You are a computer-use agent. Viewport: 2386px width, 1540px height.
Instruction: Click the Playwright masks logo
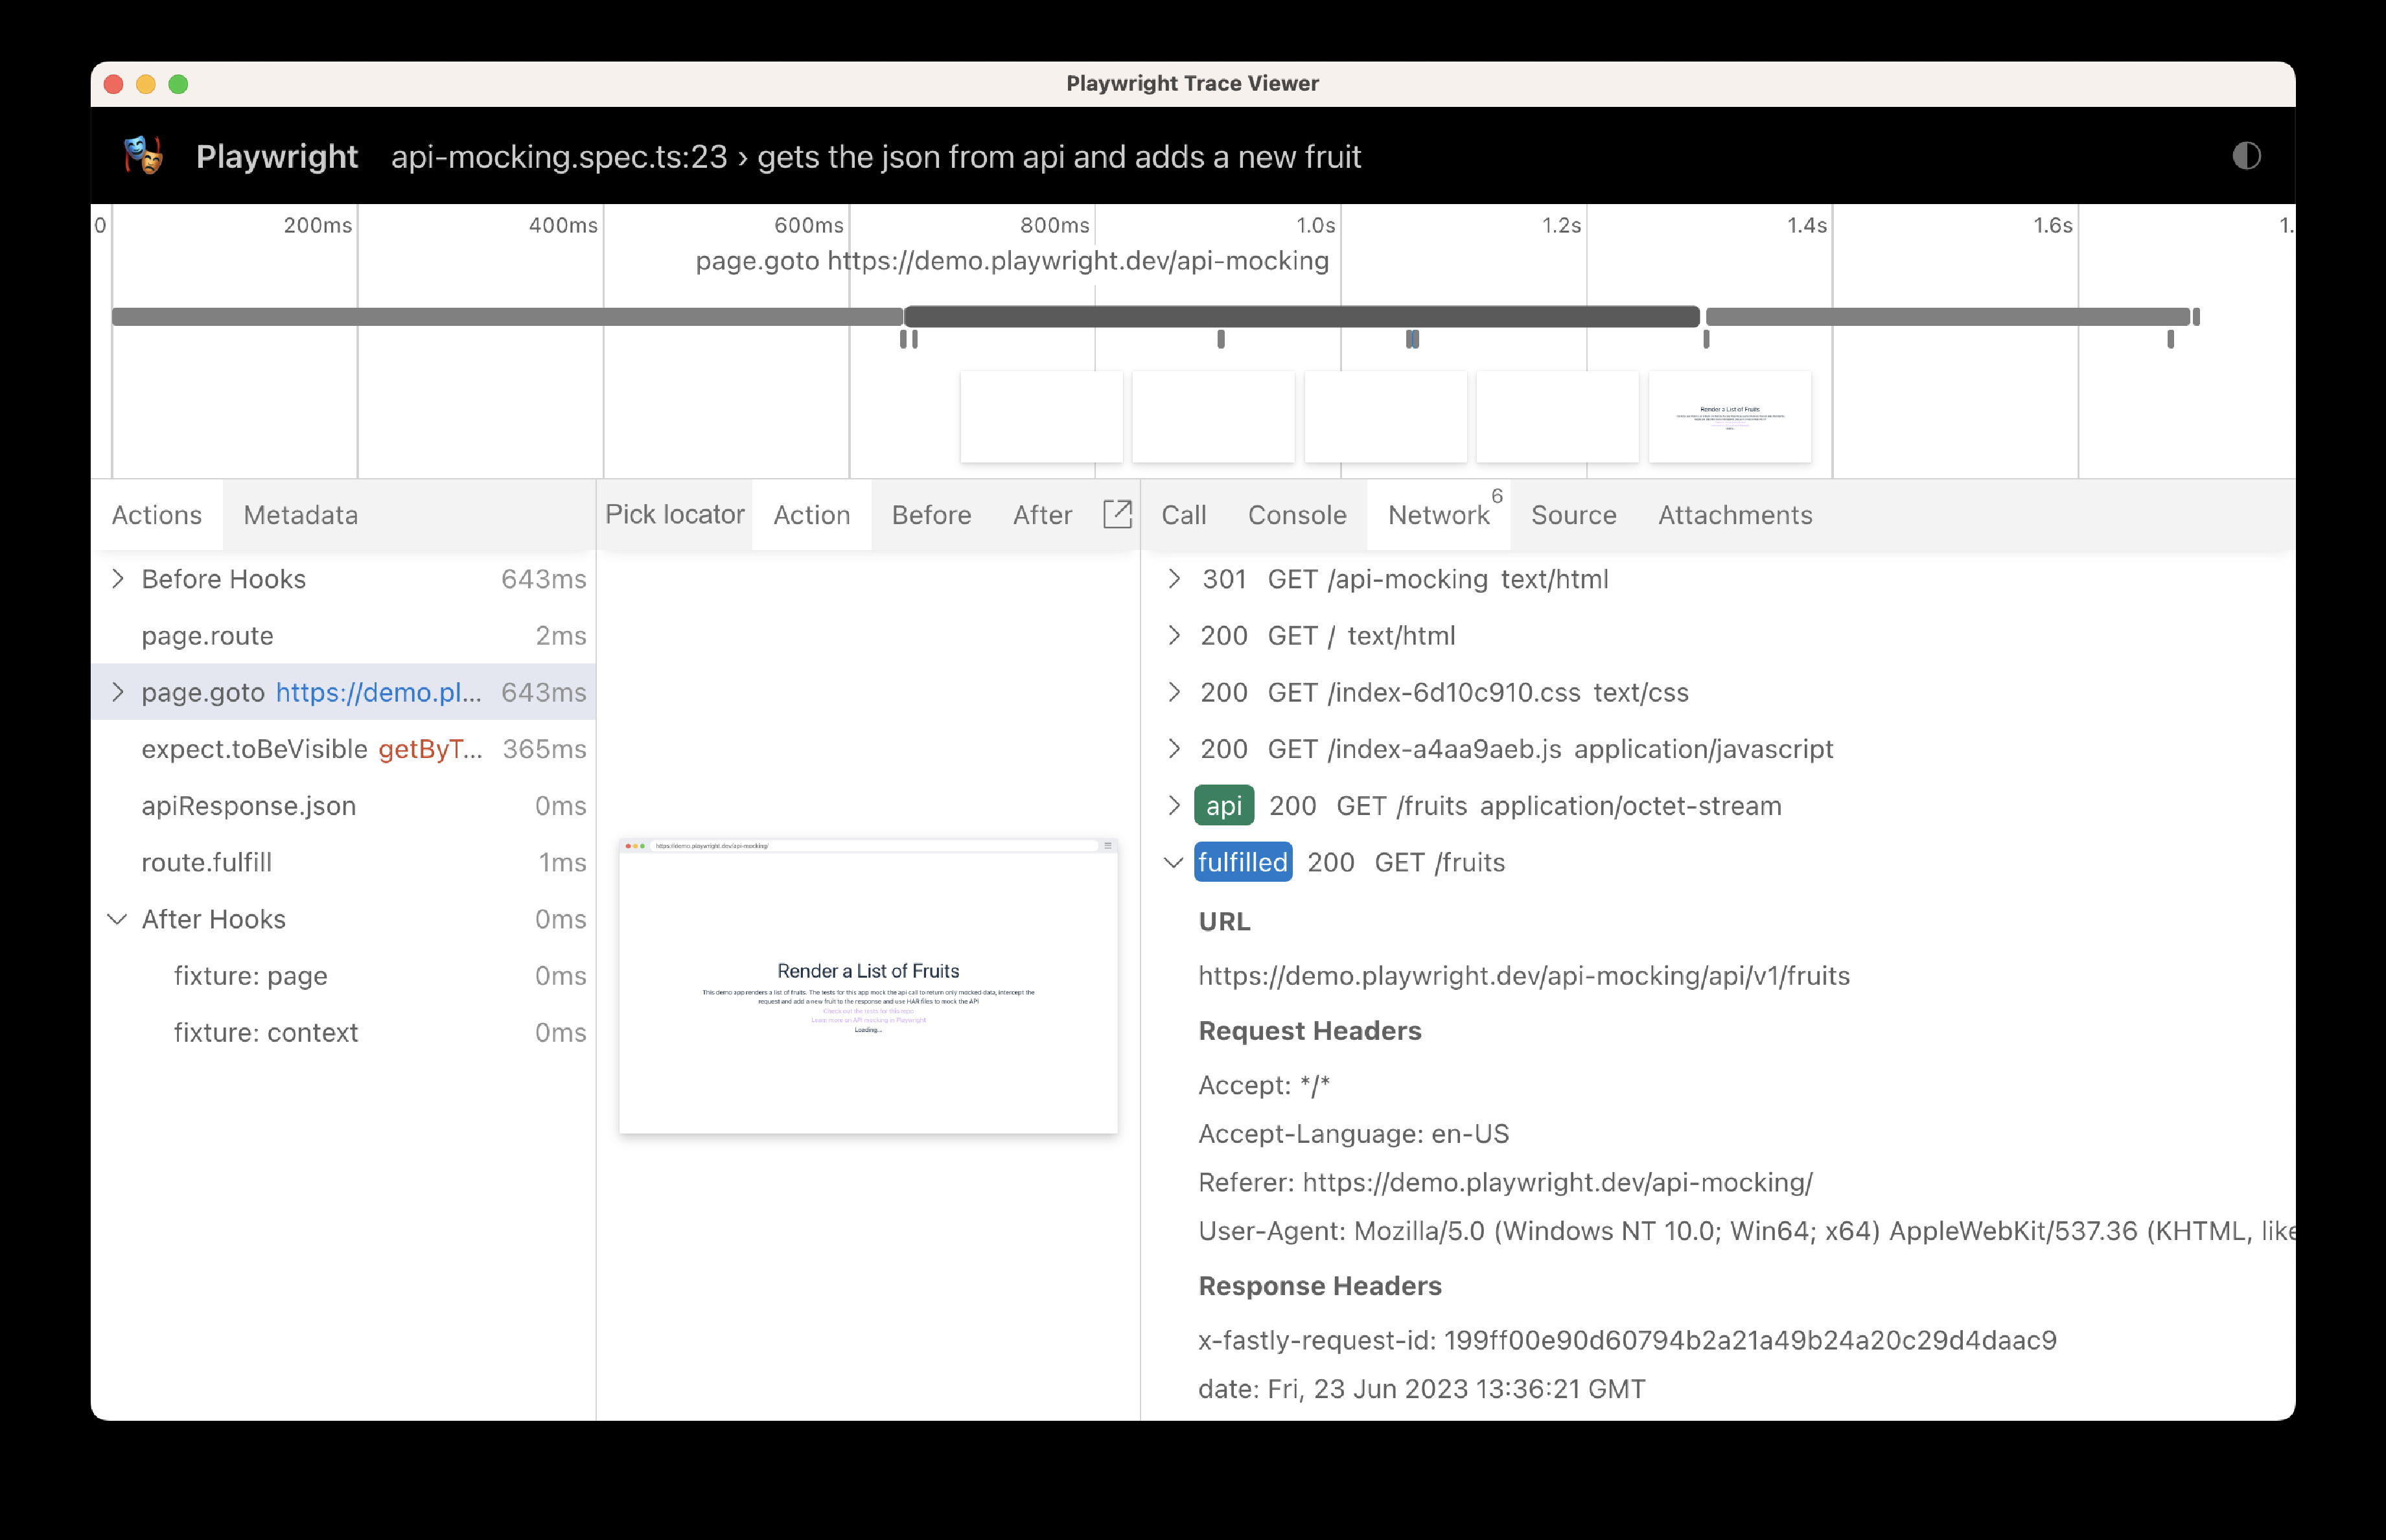(x=143, y=156)
